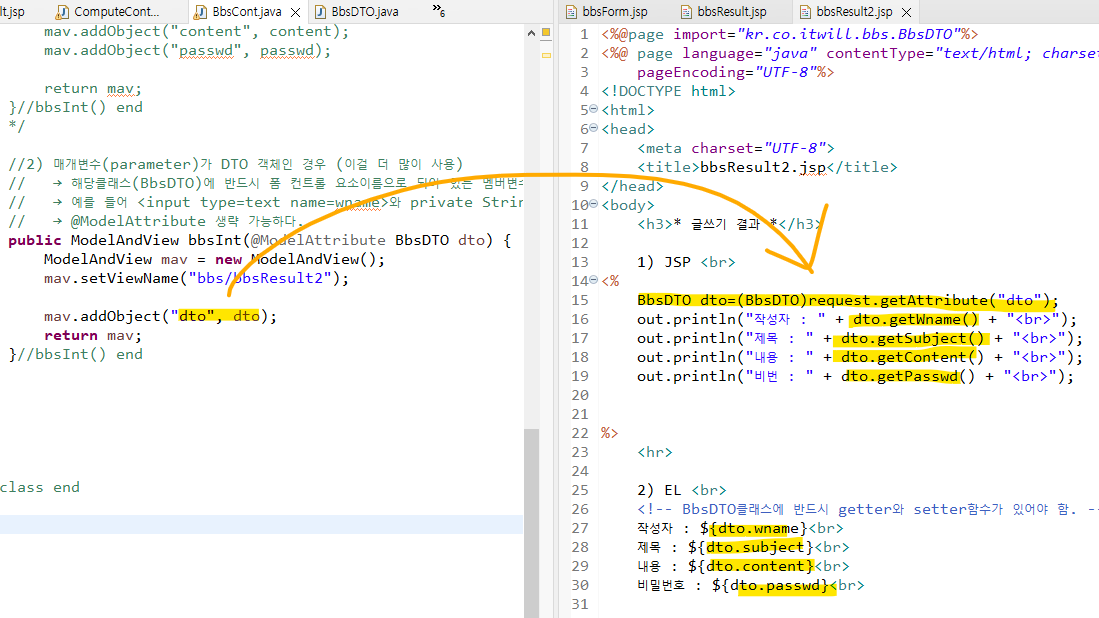This screenshot has width=1099, height=618.
Task: Click the 'new ModelAndView()' statement line
Action: (214, 259)
